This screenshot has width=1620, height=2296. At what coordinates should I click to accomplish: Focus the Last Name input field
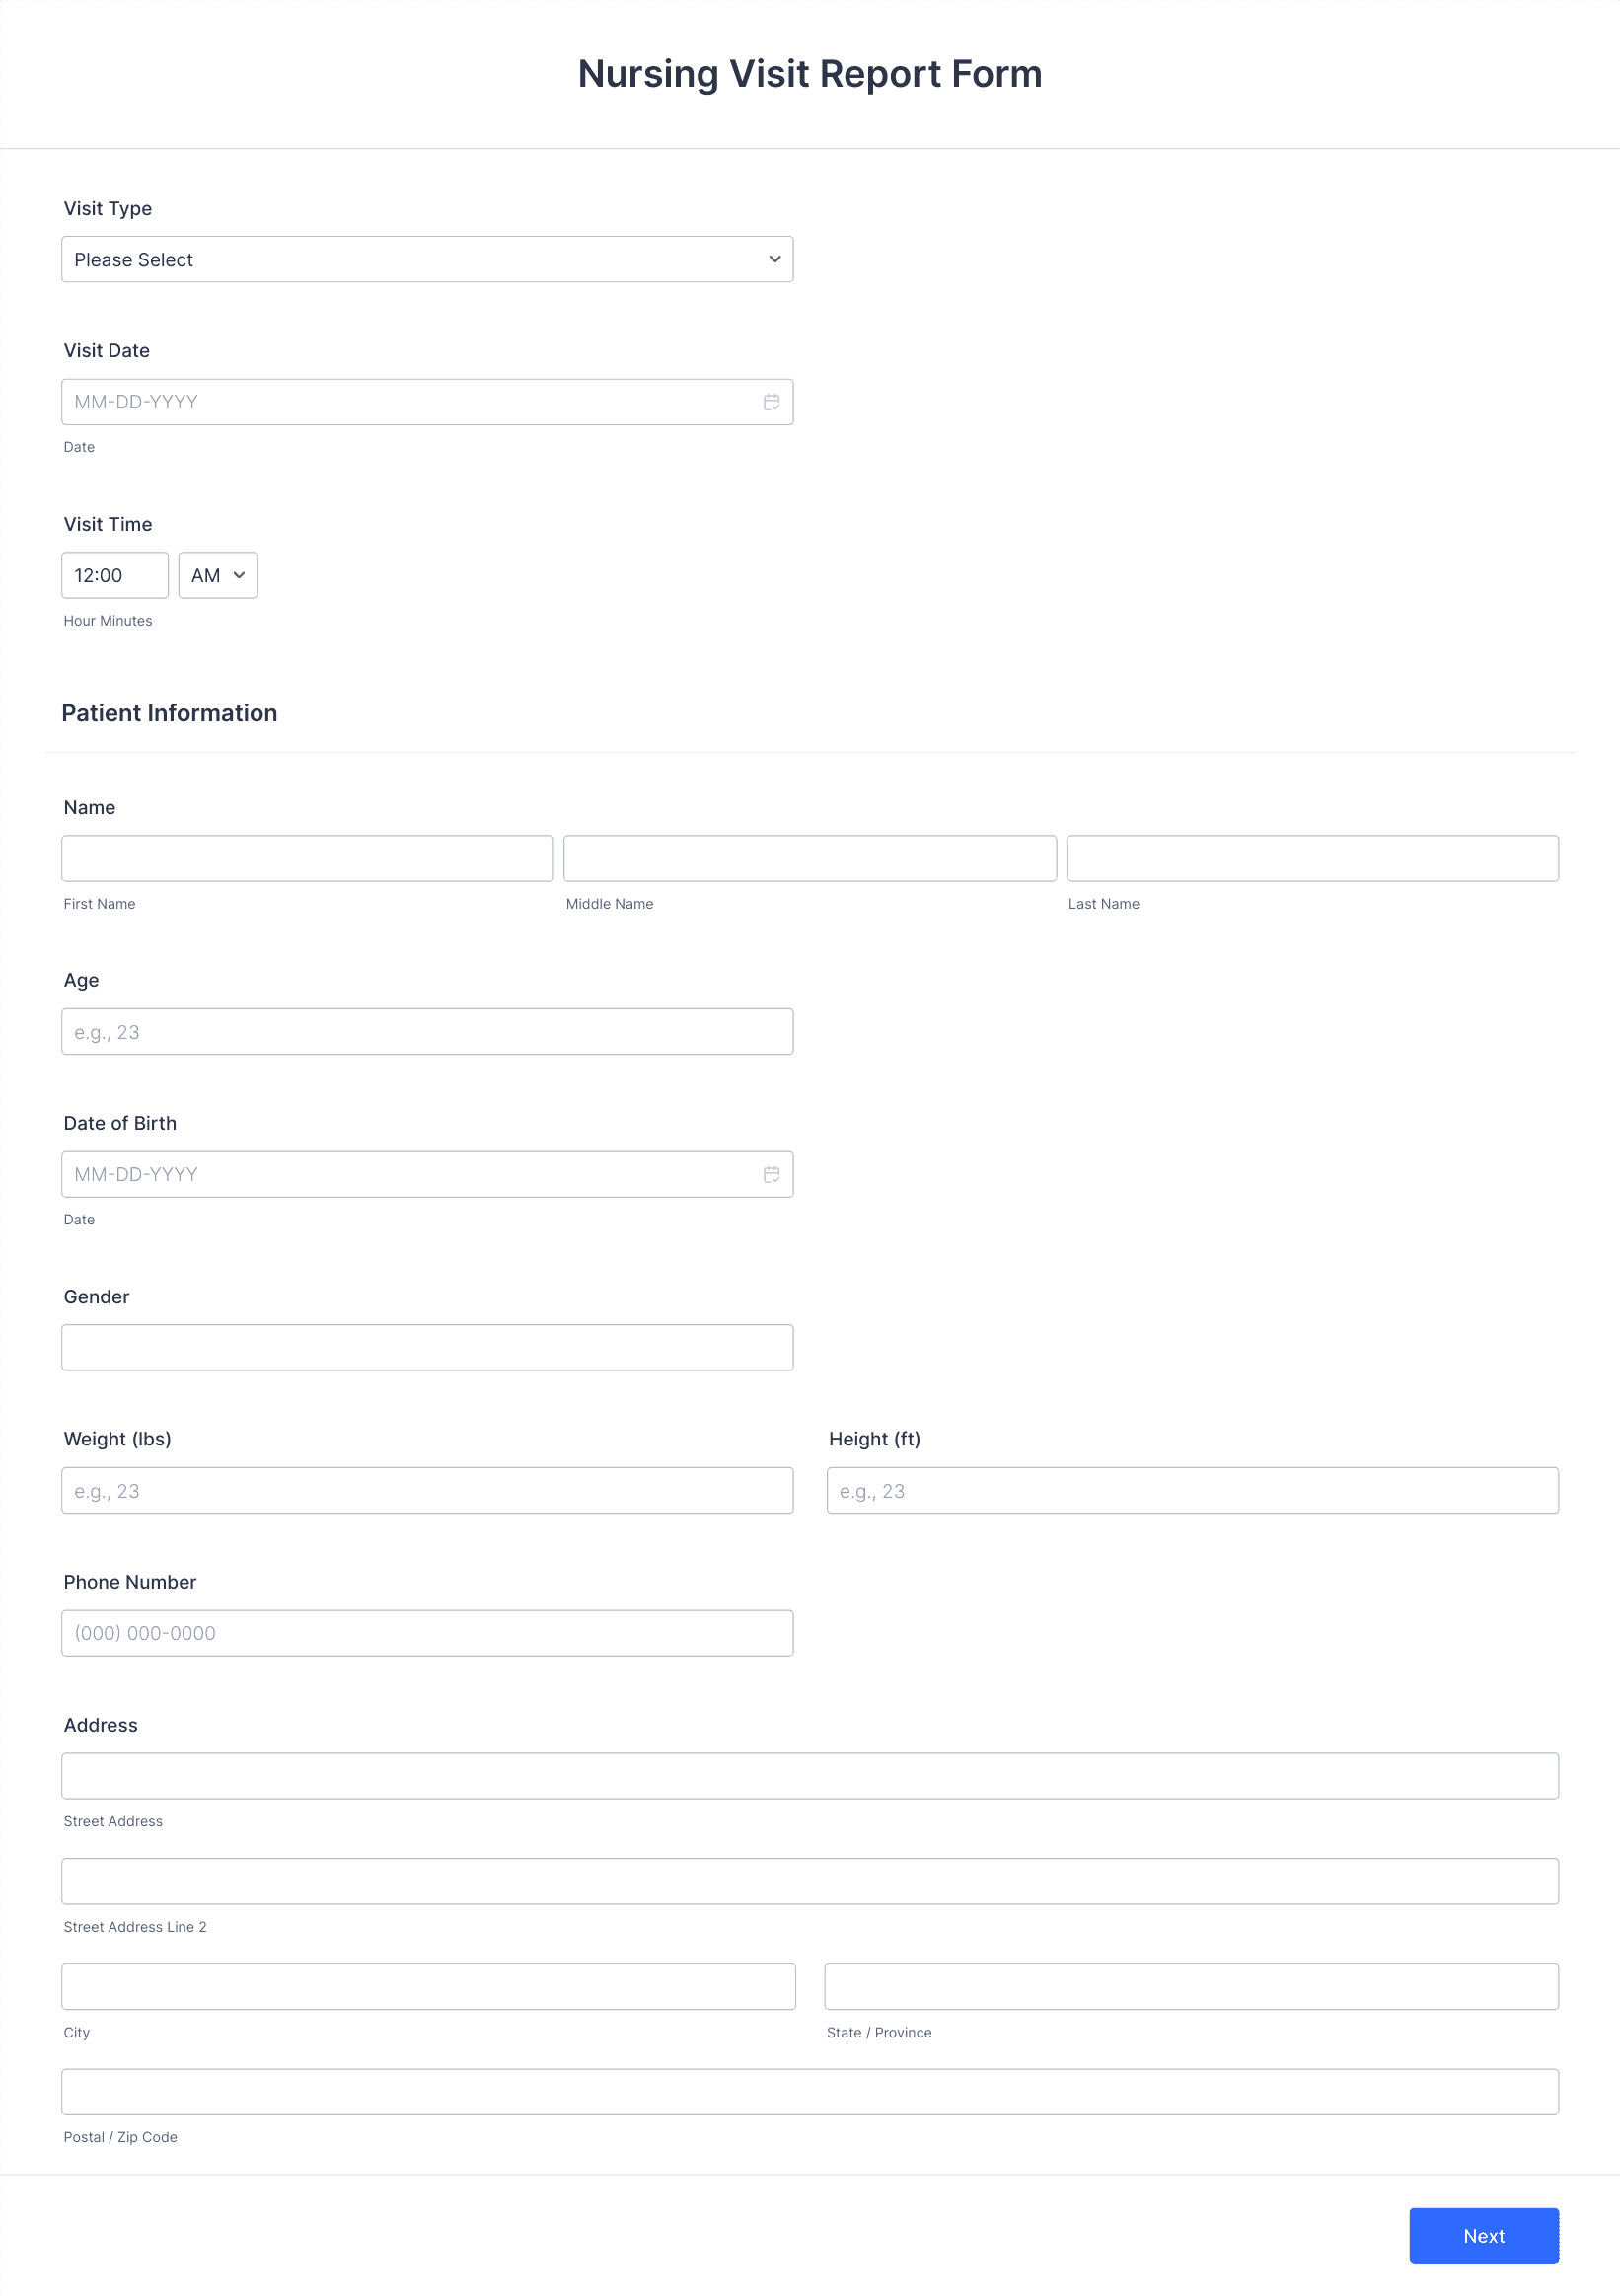point(1312,857)
